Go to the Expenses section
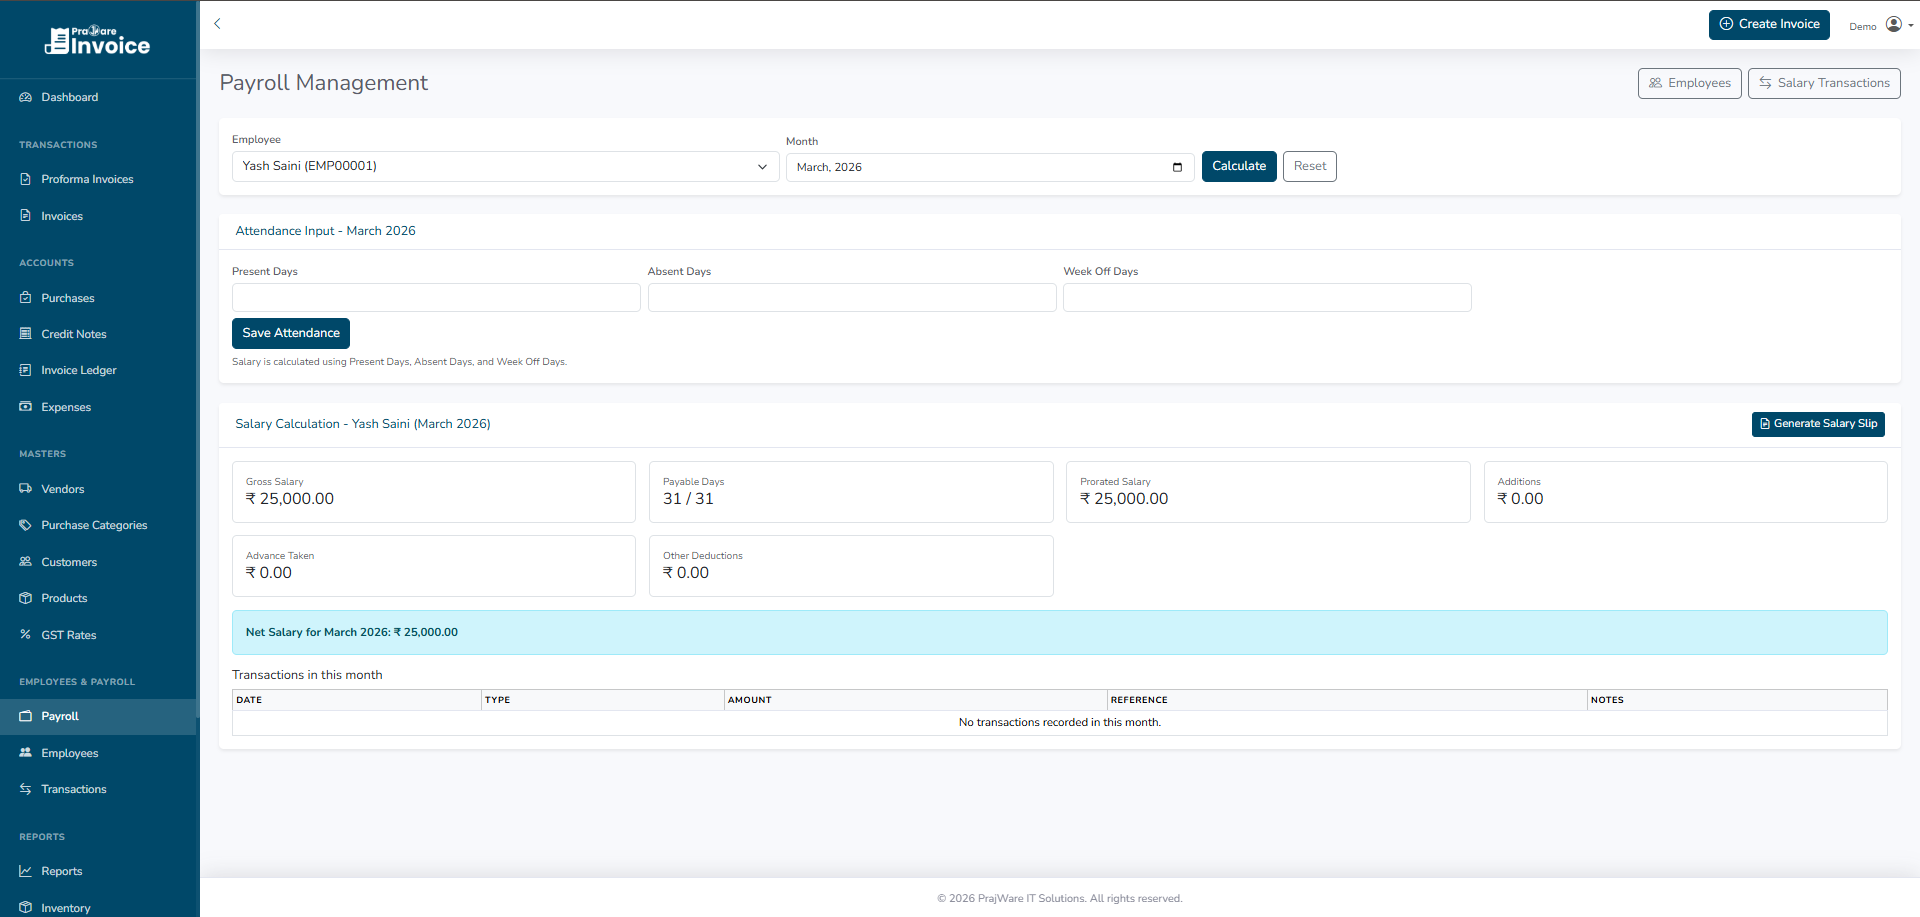Screen dimensions: 1920x917 (66, 407)
